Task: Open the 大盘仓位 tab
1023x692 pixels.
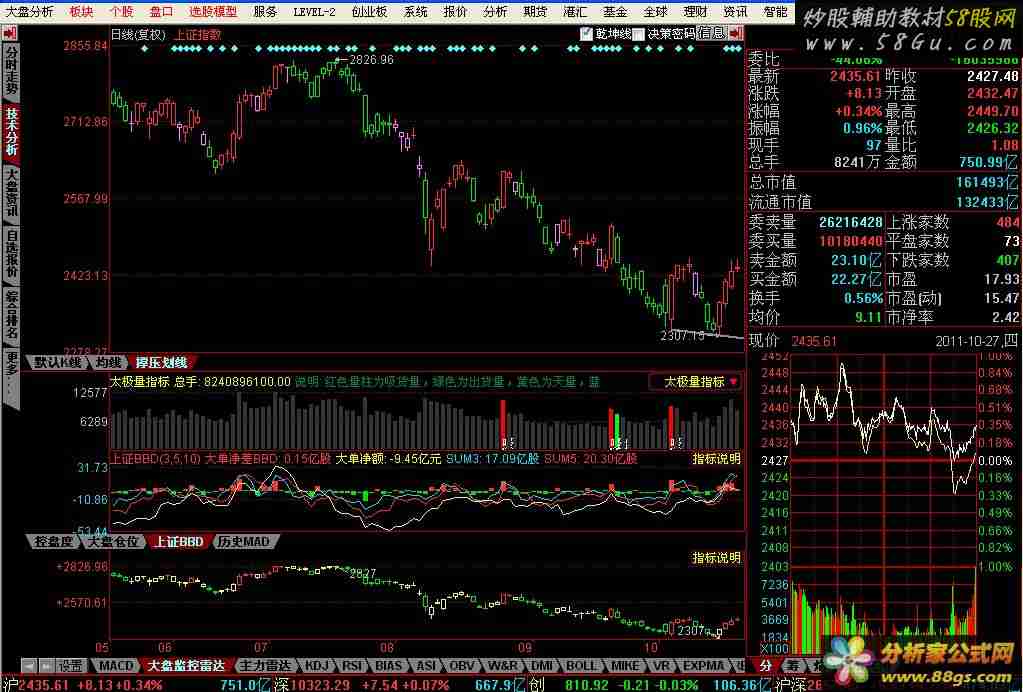Action: click(113, 541)
